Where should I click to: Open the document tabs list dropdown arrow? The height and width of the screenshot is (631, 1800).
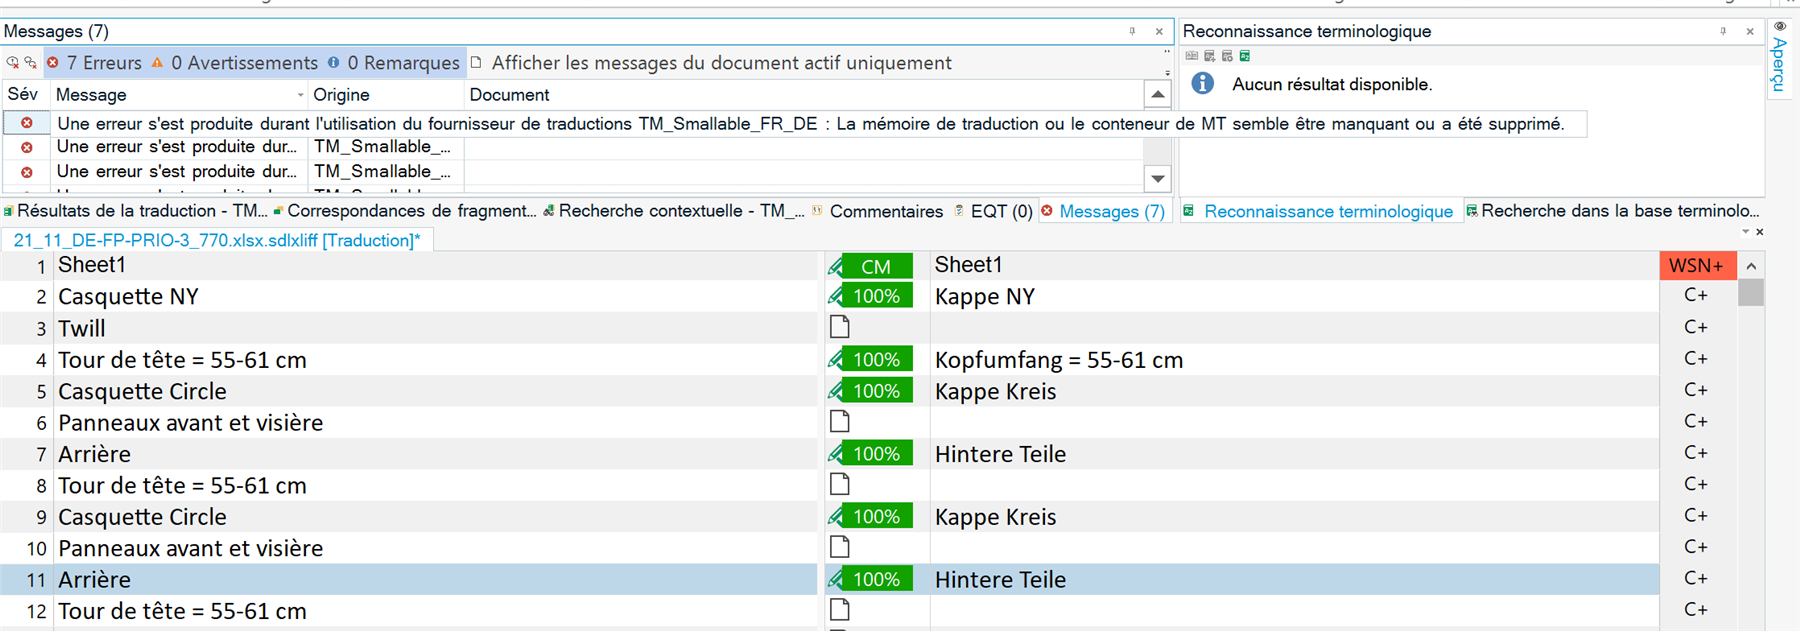(1745, 232)
